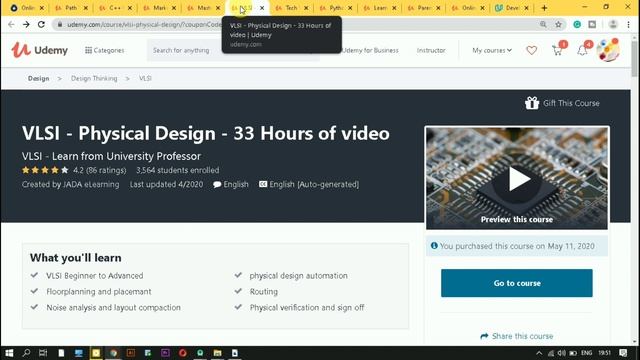Open the user profile avatar

pos(608,50)
